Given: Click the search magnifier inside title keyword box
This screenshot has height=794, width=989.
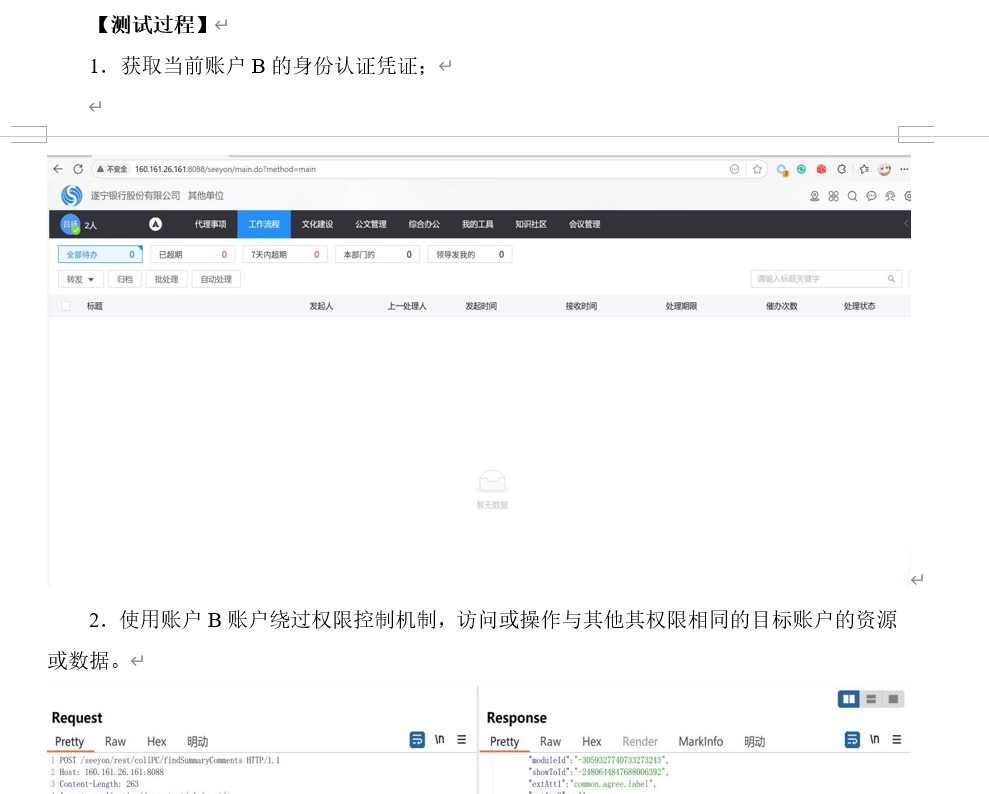Looking at the screenshot, I should click(x=891, y=279).
